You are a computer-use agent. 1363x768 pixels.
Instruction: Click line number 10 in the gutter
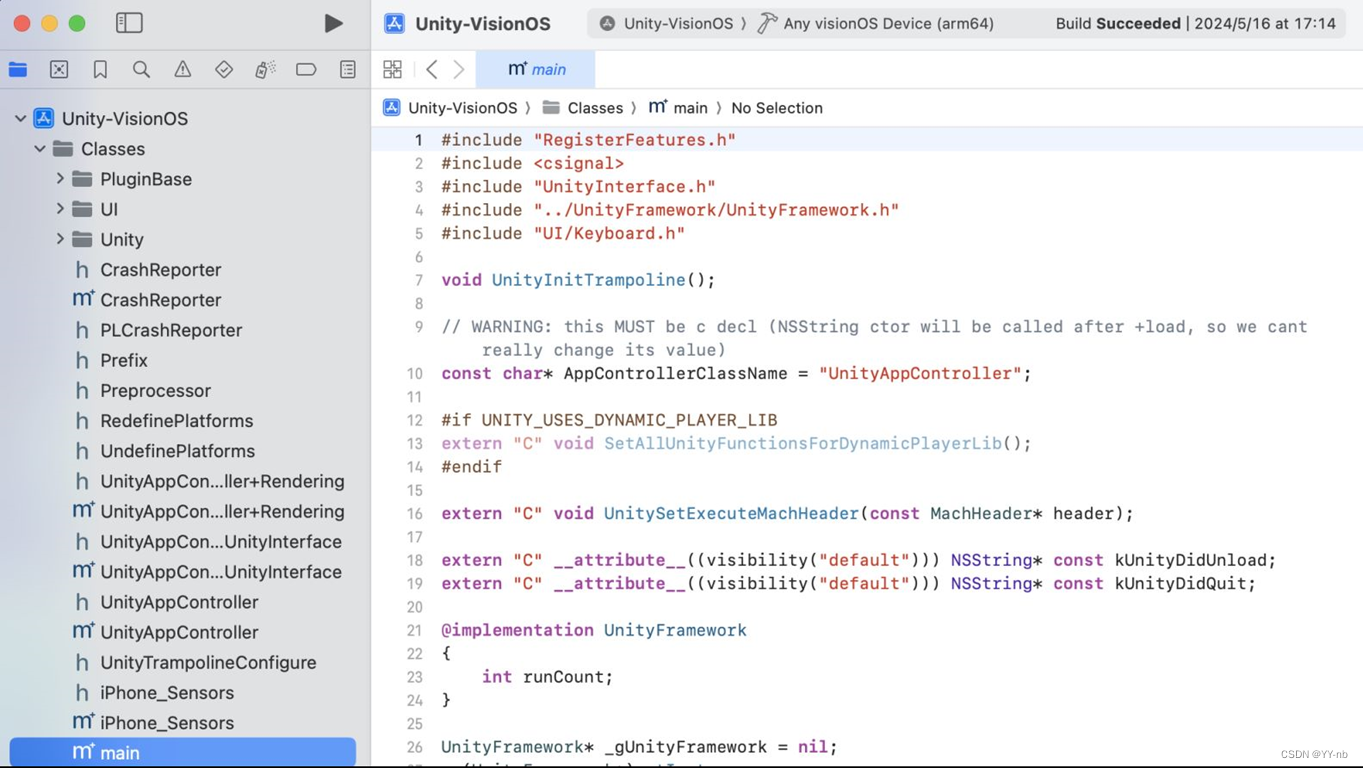(x=414, y=373)
